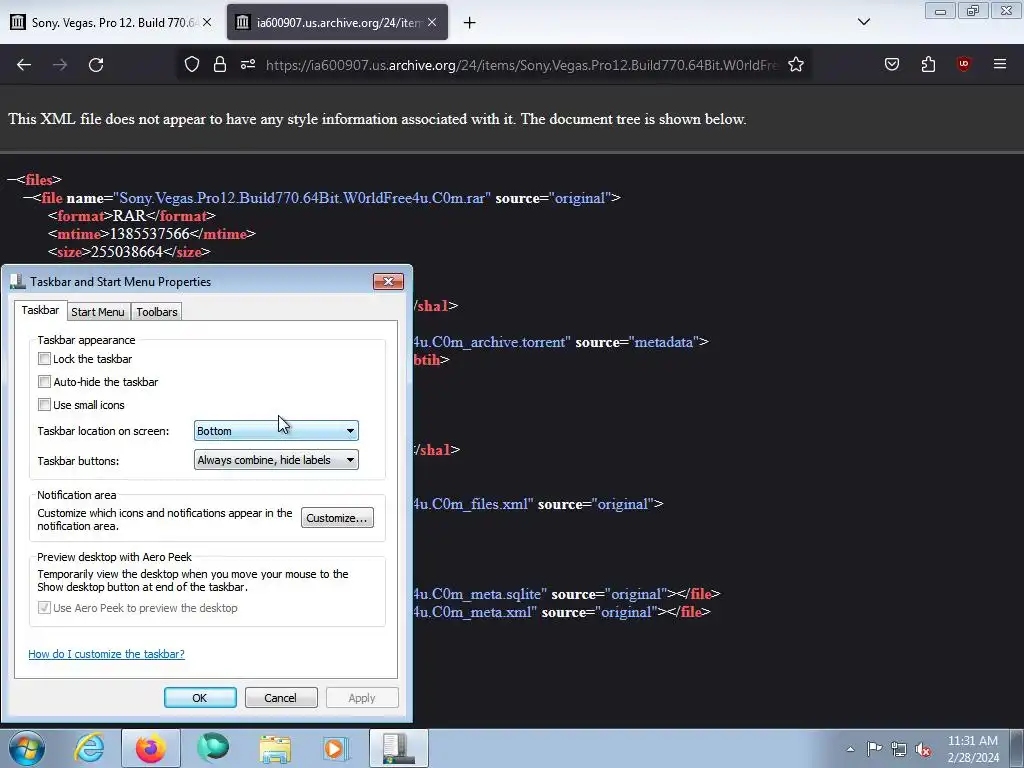Open the list all tabs chevron
Screen dimensions: 1024x768
tap(863, 22)
